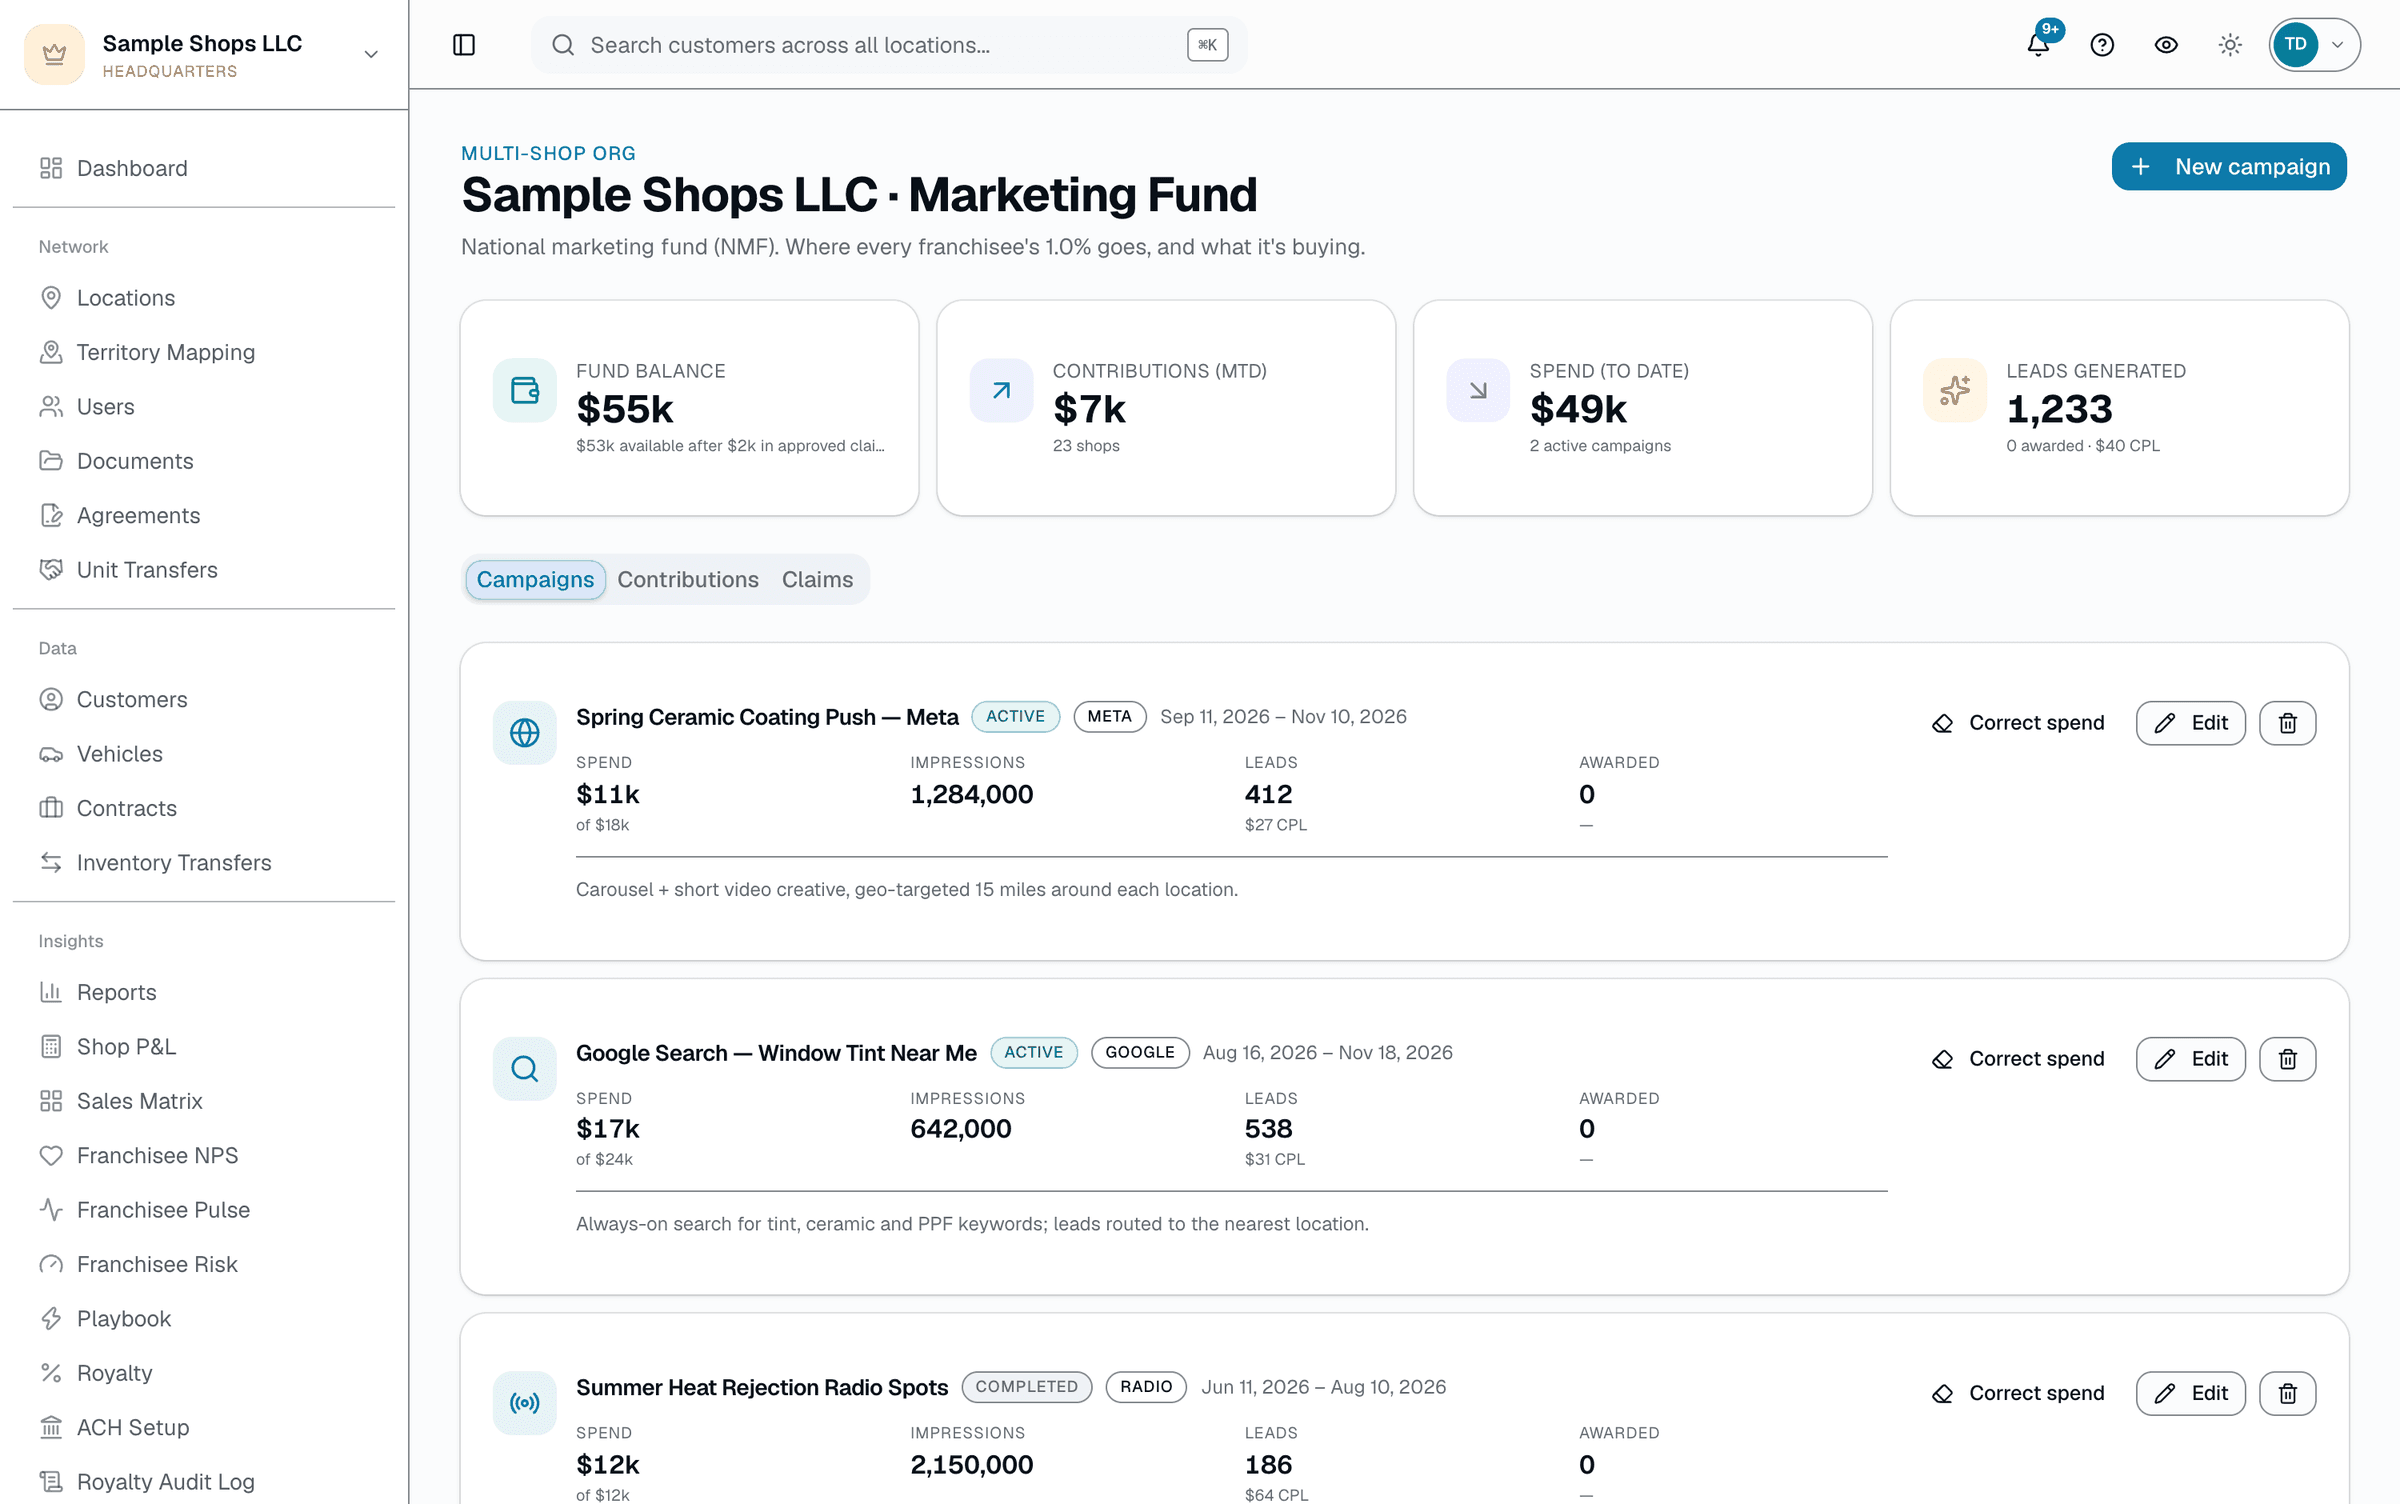Delete the Google Search Window Tint campaign

point(2287,1059)
